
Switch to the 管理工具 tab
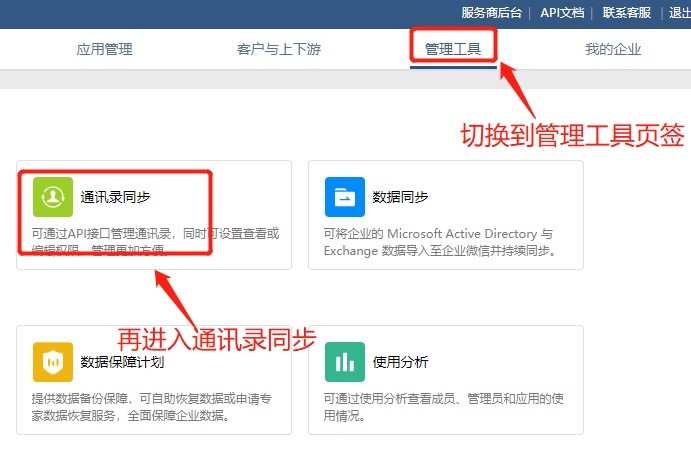[x=453, y=49]
